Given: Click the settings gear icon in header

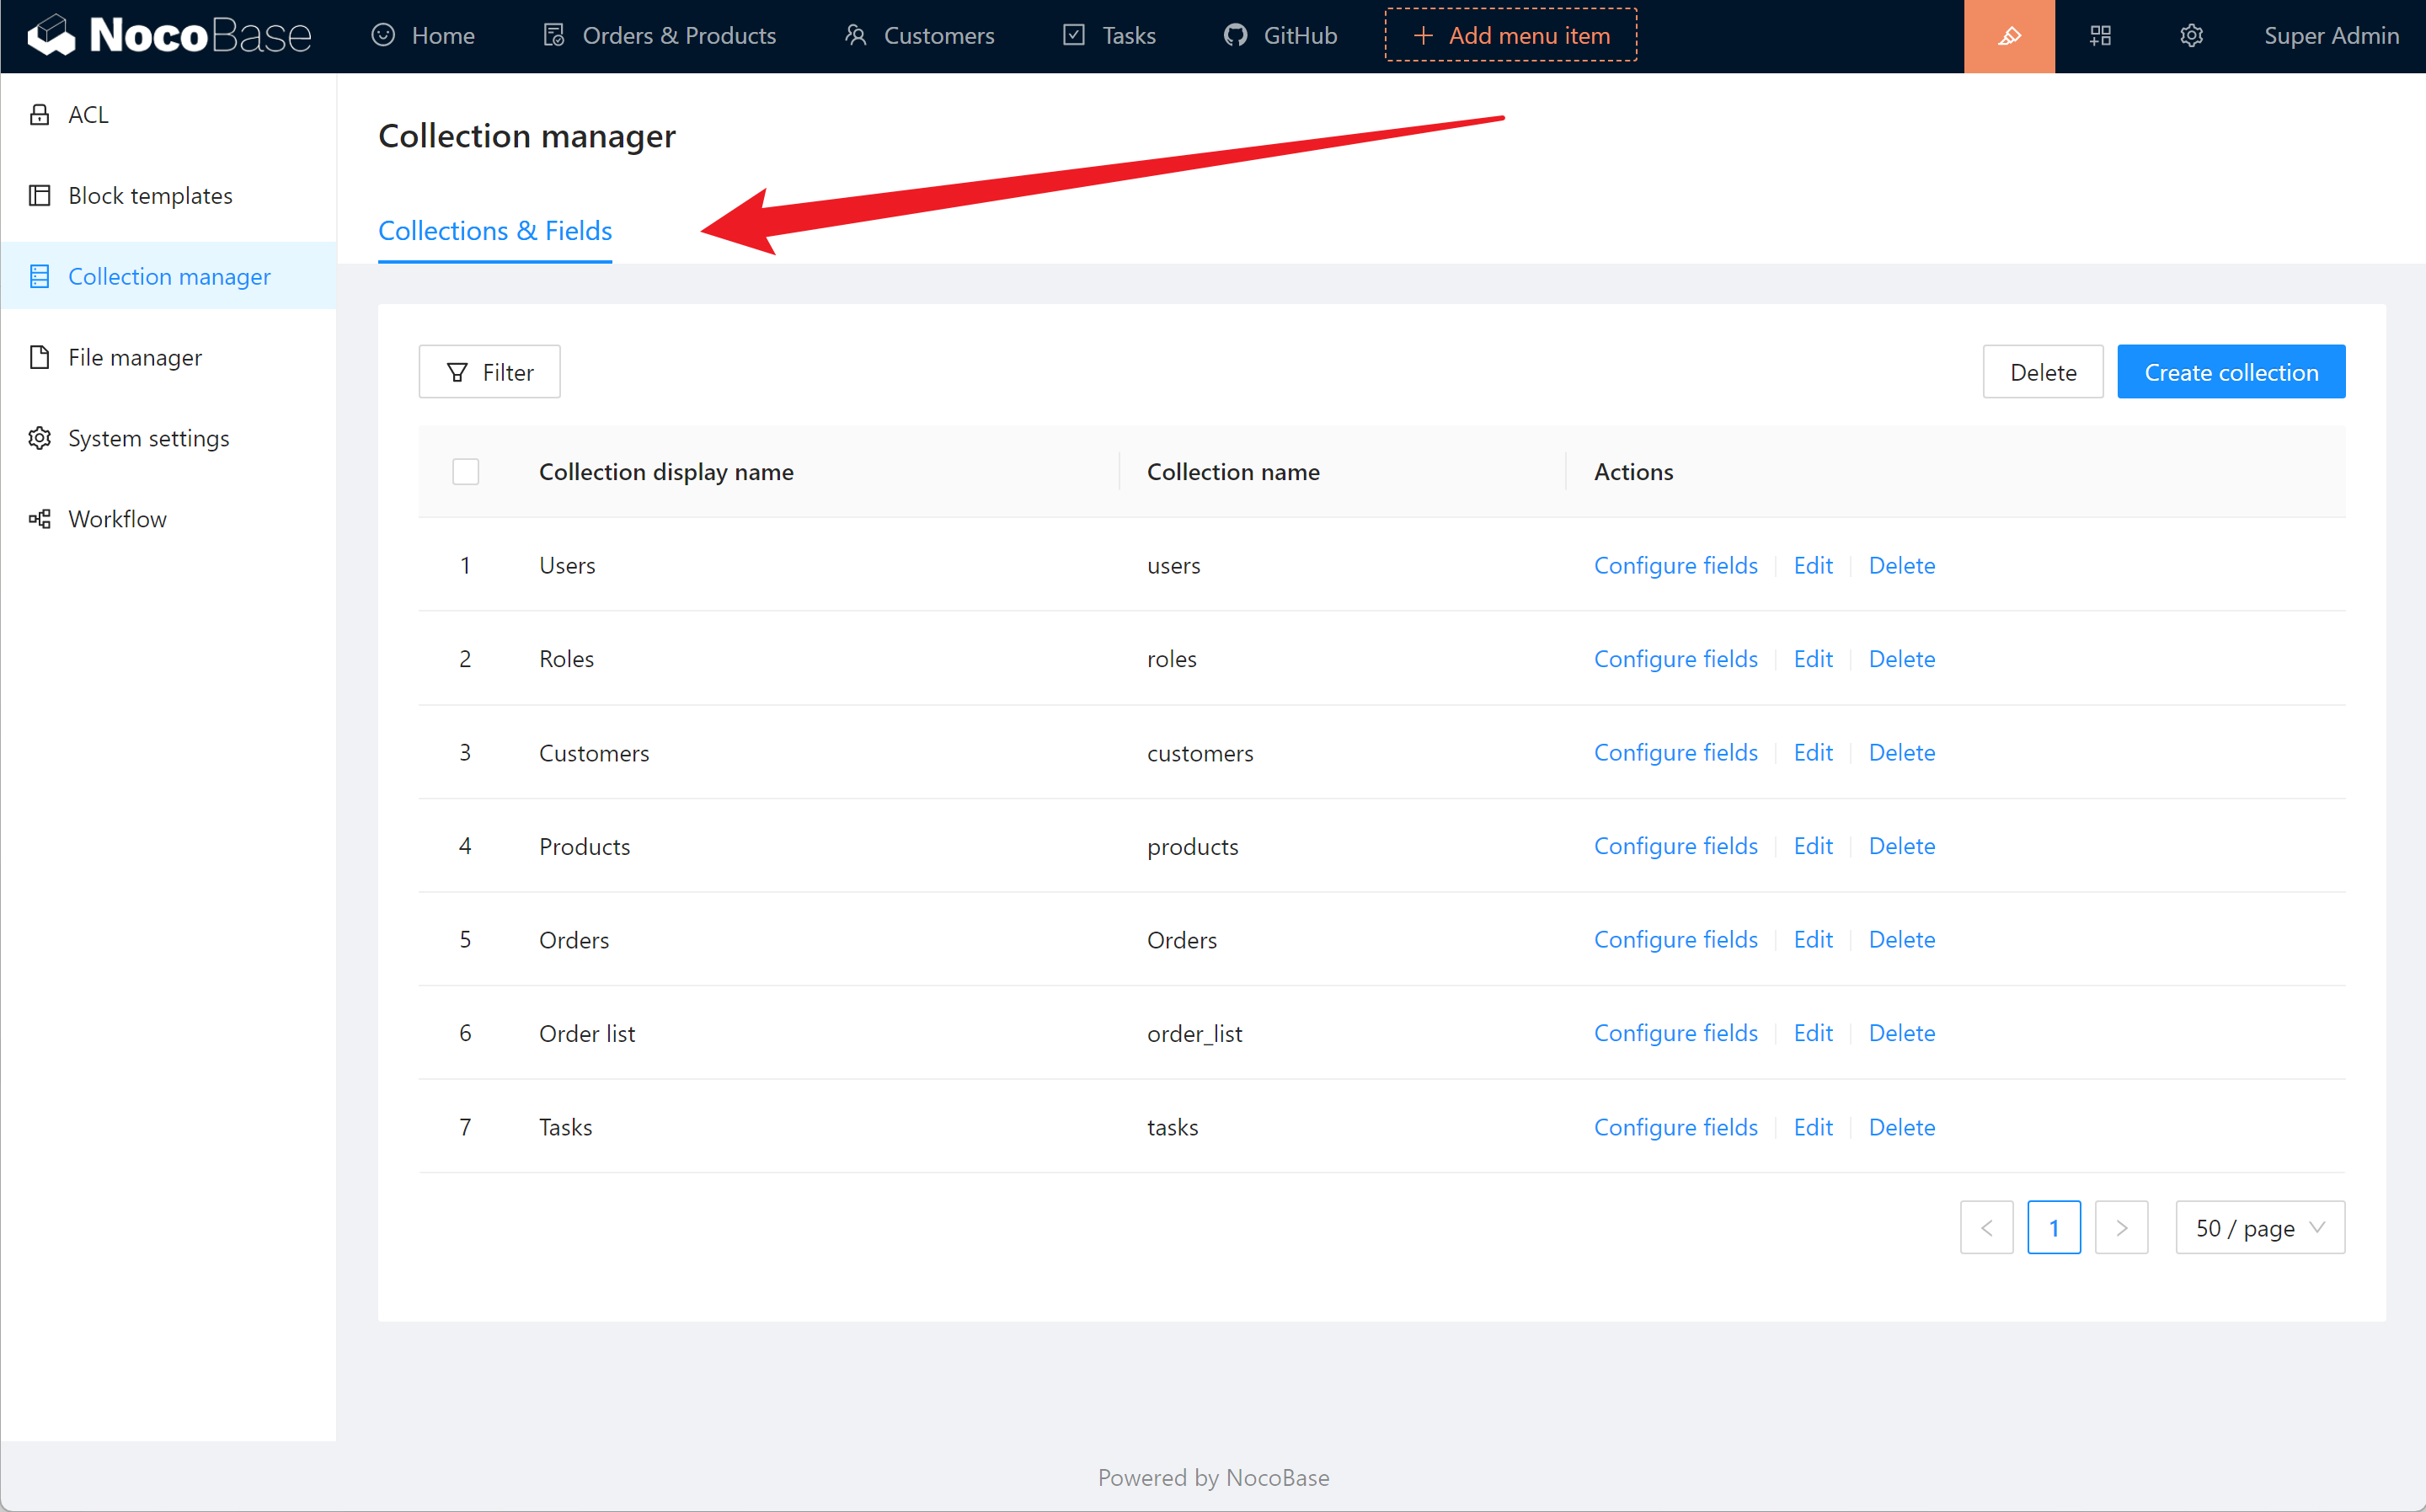Looking at the screenshot, I should (x=2190, y=36).
